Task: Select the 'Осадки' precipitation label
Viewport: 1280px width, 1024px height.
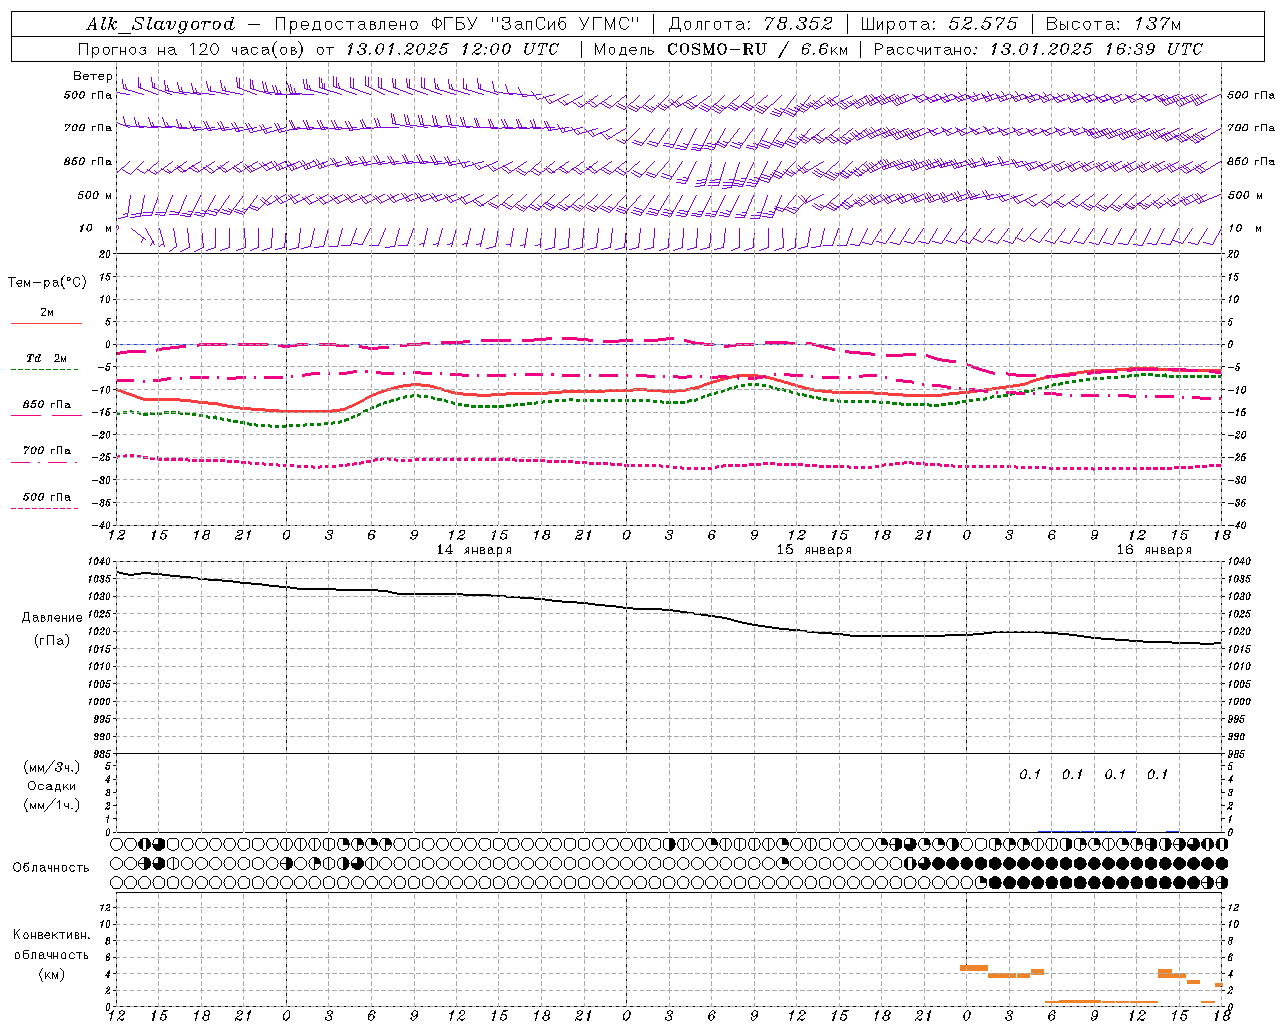Action: 52,787
